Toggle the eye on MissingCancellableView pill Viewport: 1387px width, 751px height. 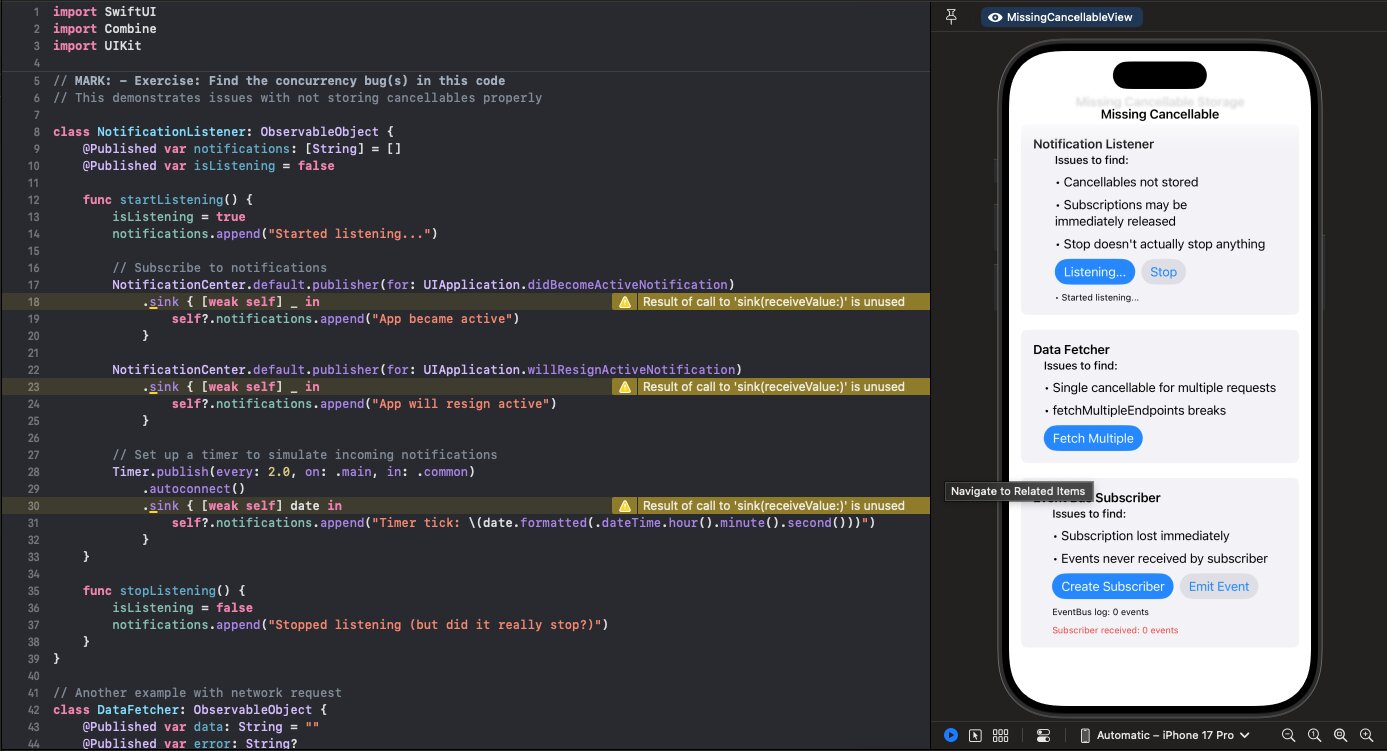[995, 17]
